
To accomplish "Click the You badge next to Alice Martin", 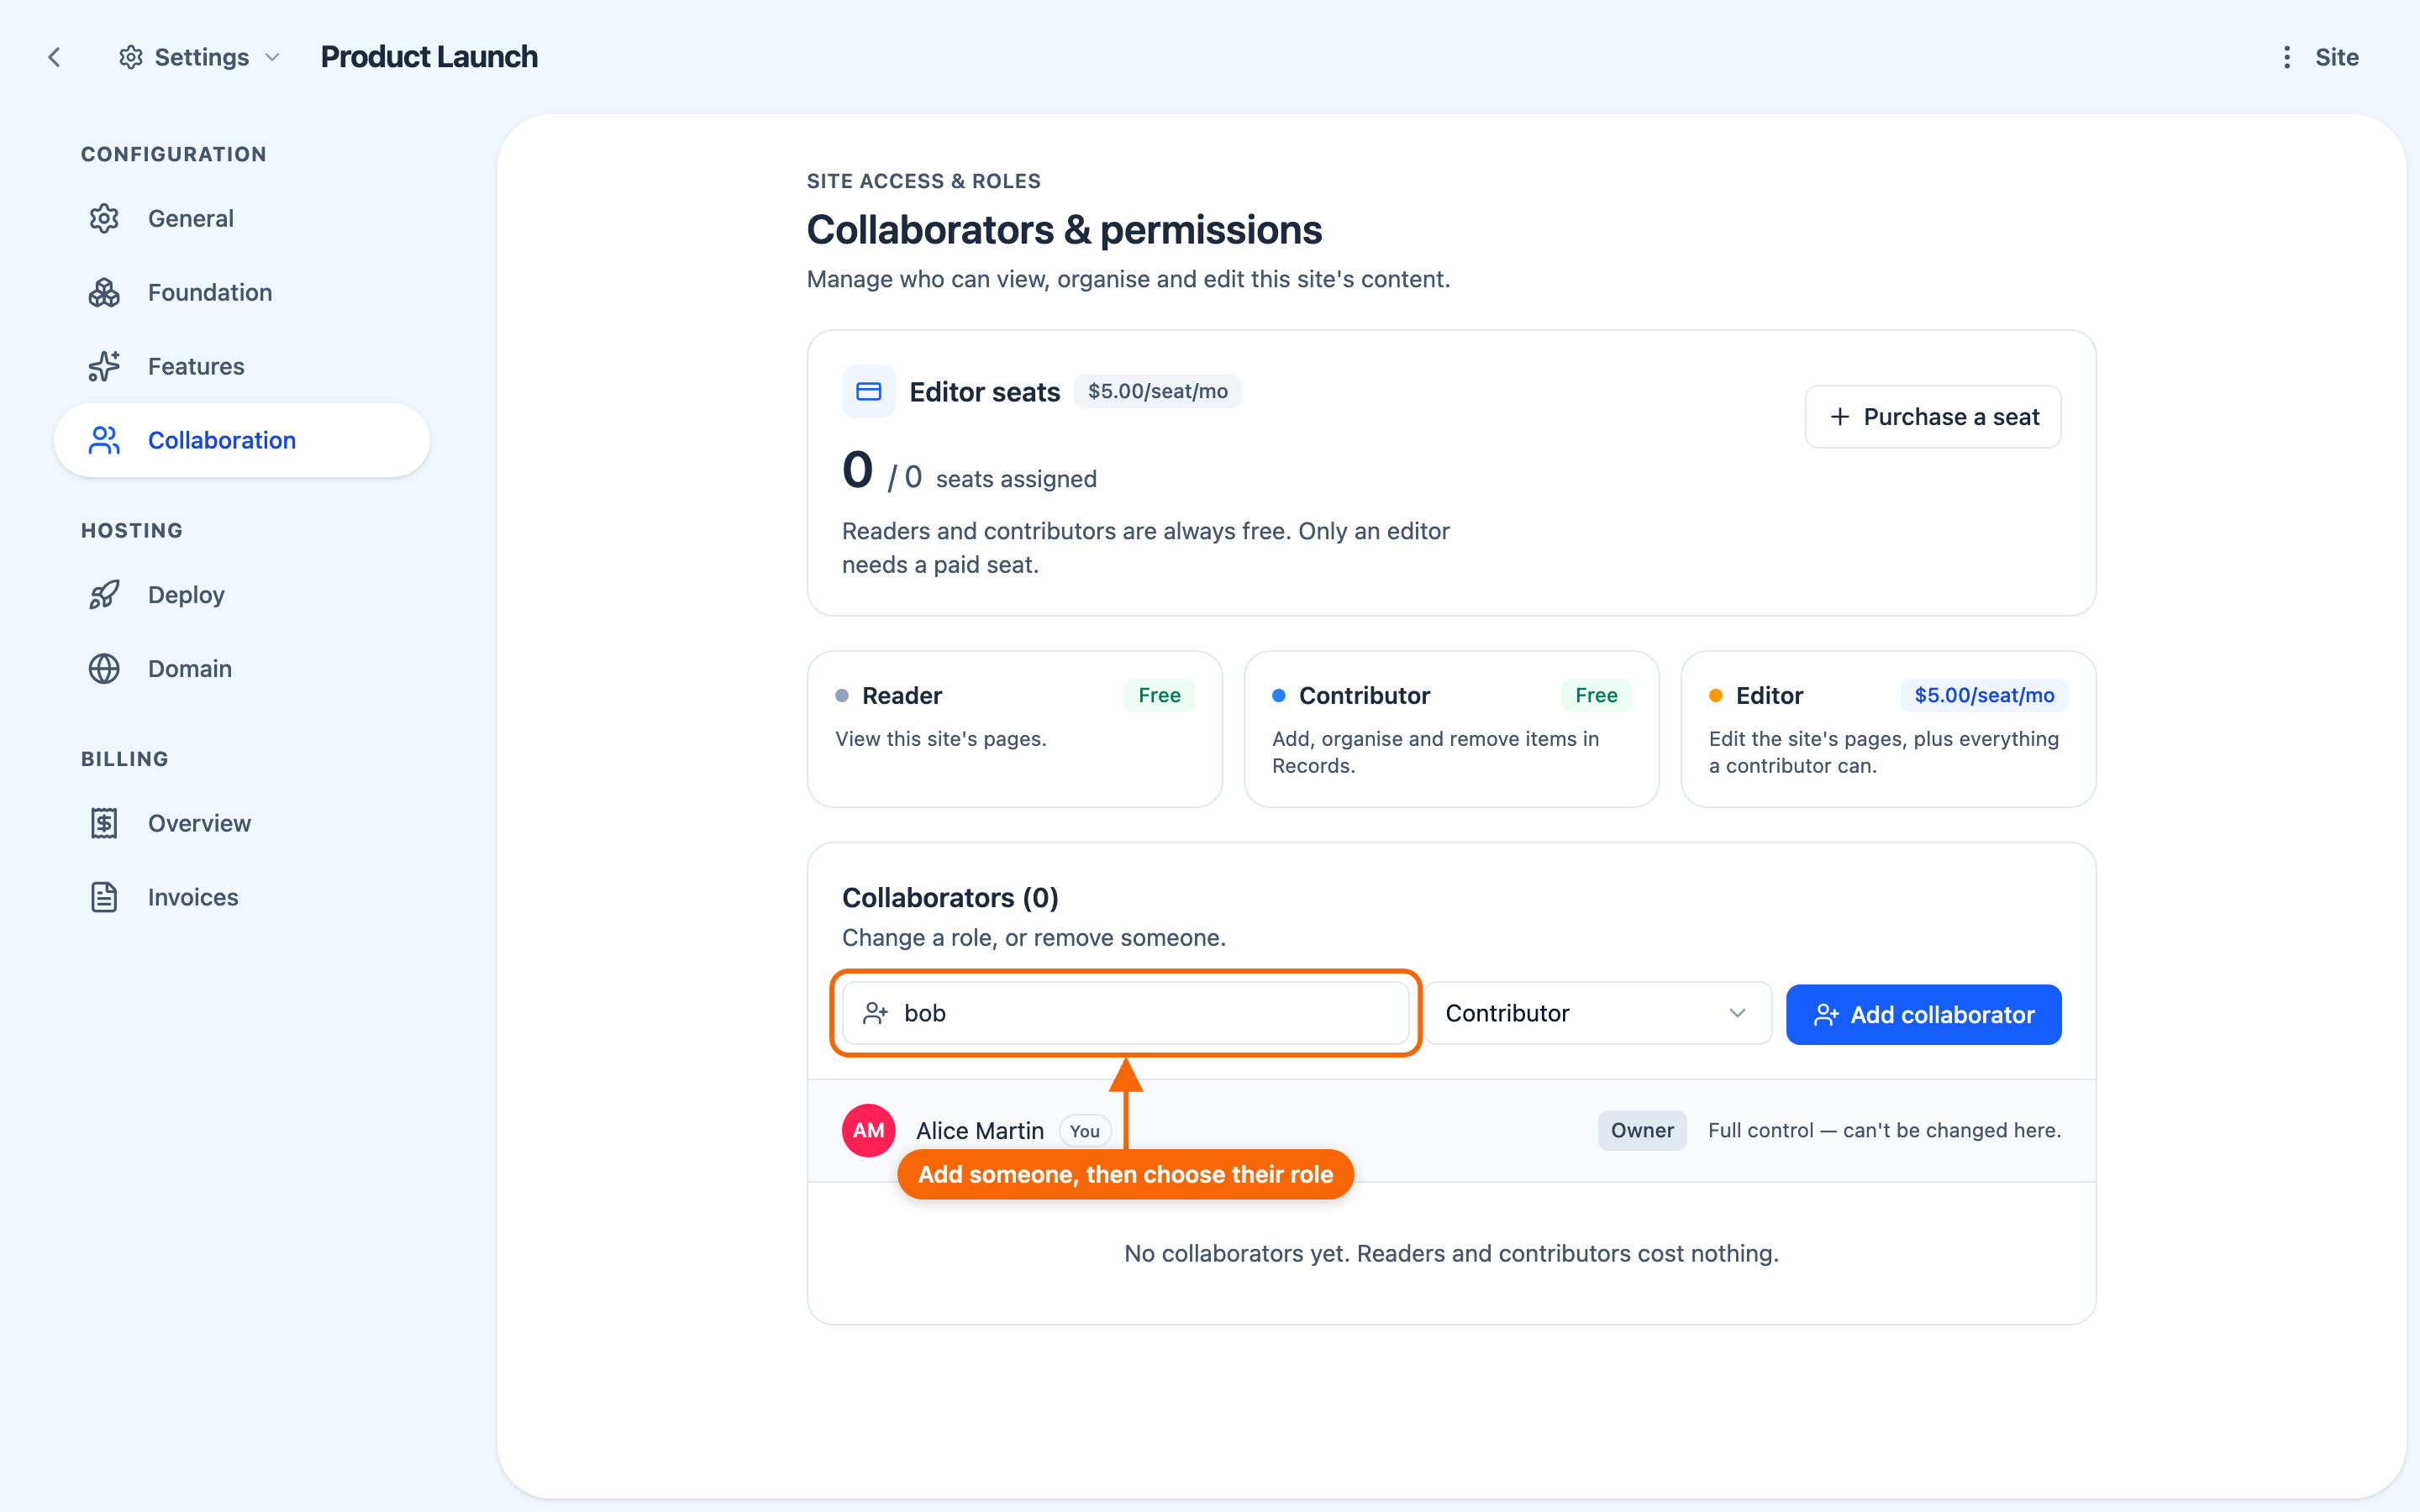I will [1084, 1131].
